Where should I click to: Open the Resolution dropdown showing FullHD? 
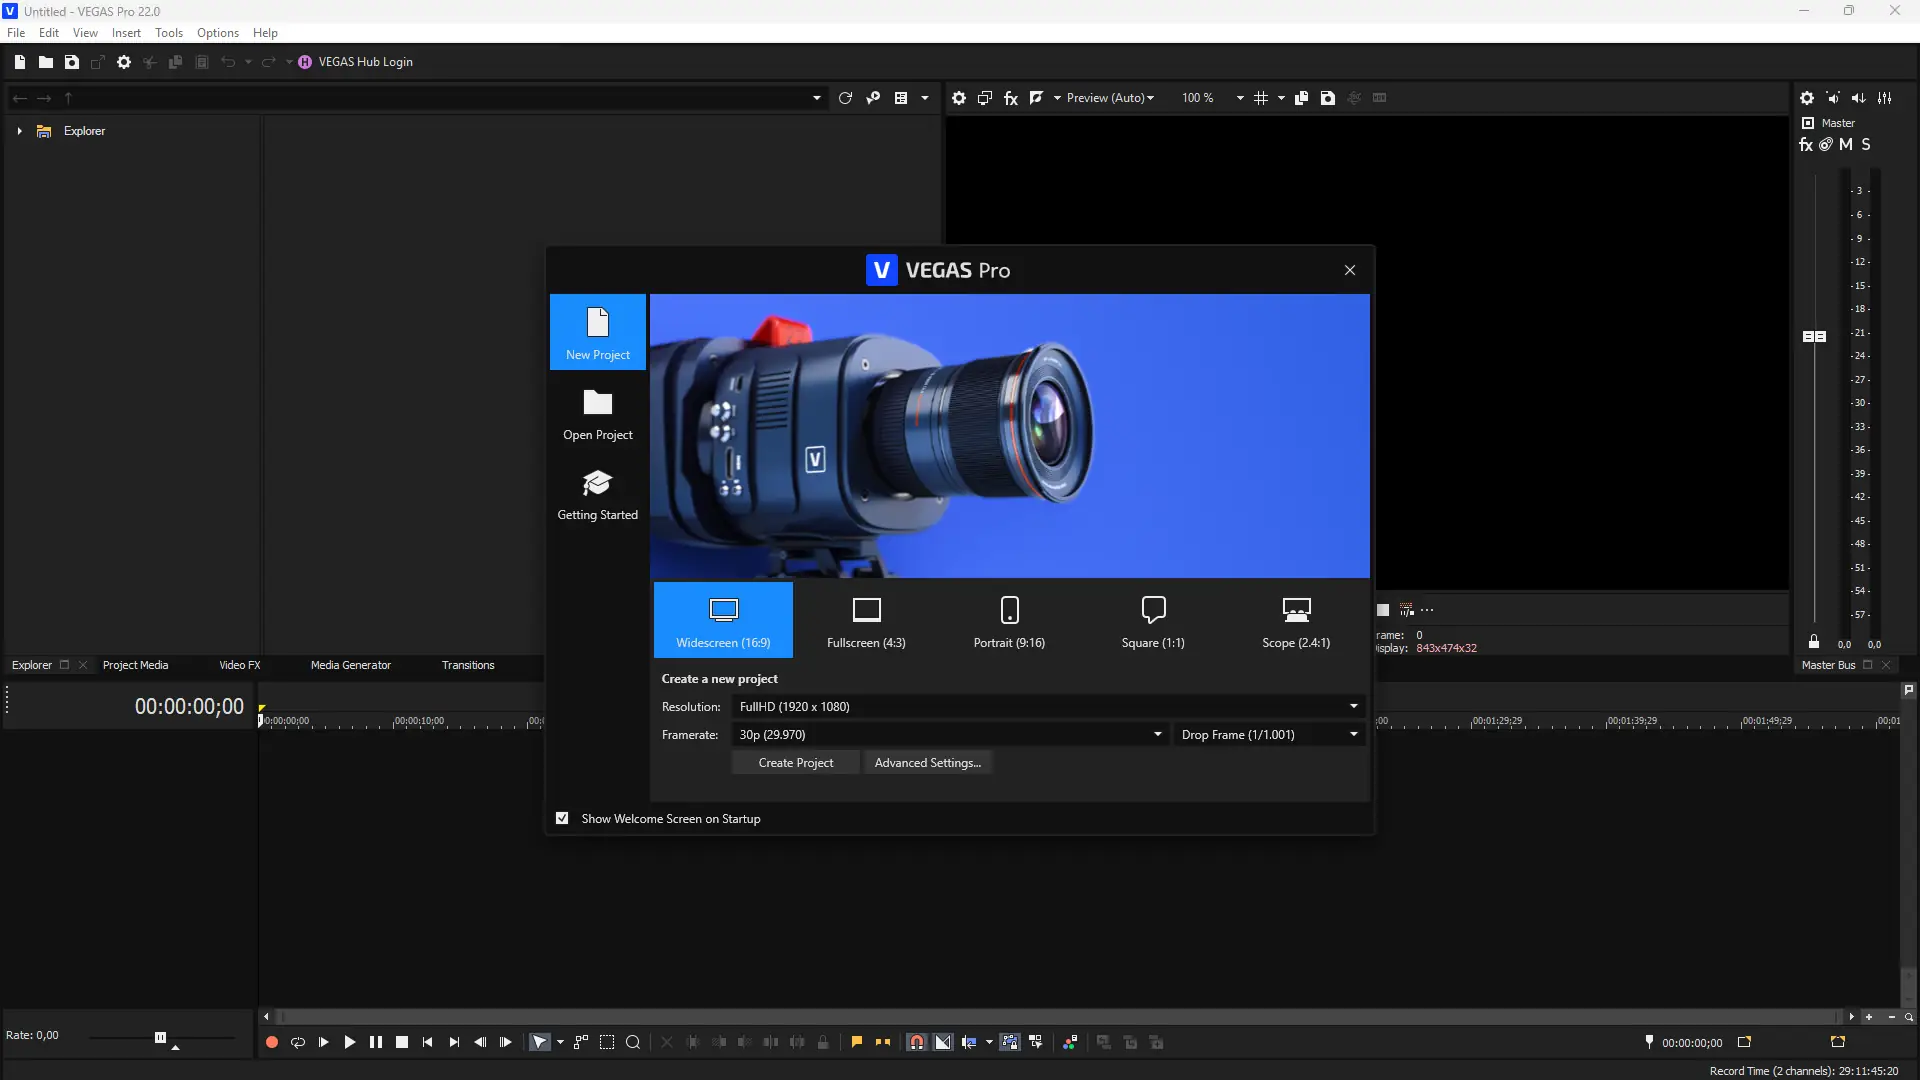pos(1353,706)
